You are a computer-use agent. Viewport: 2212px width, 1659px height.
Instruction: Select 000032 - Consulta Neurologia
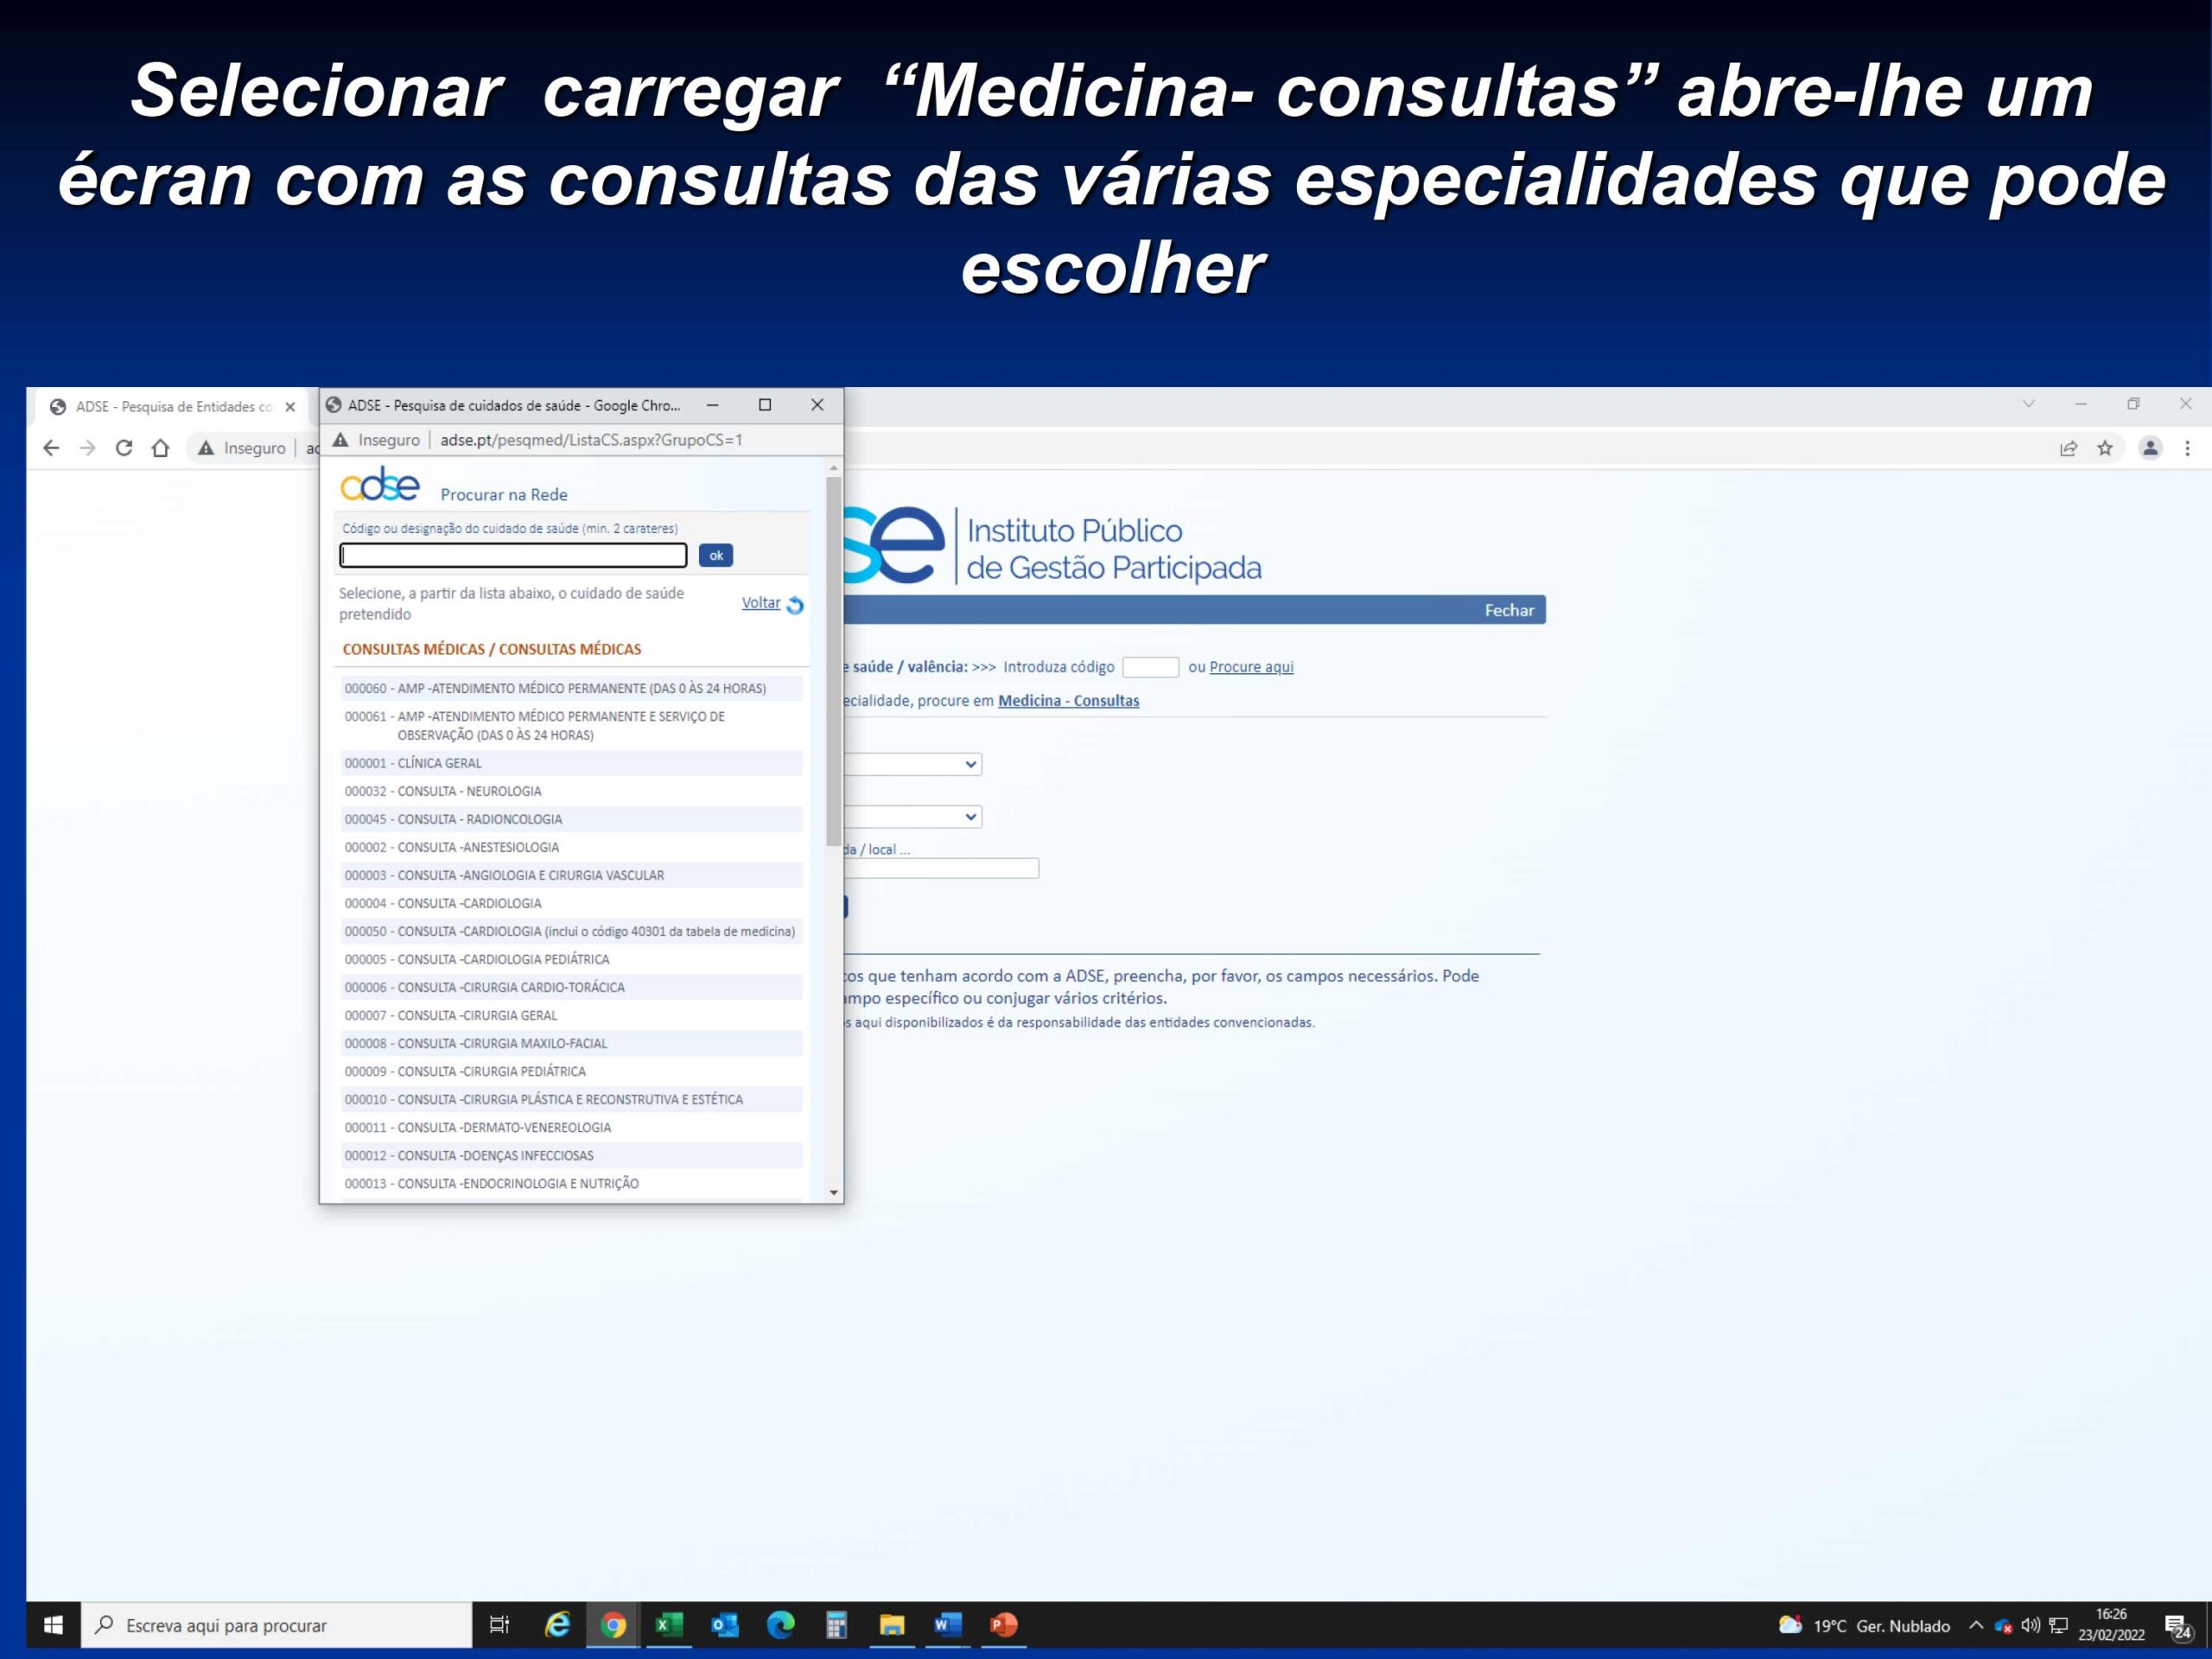[x=571, y=791]
